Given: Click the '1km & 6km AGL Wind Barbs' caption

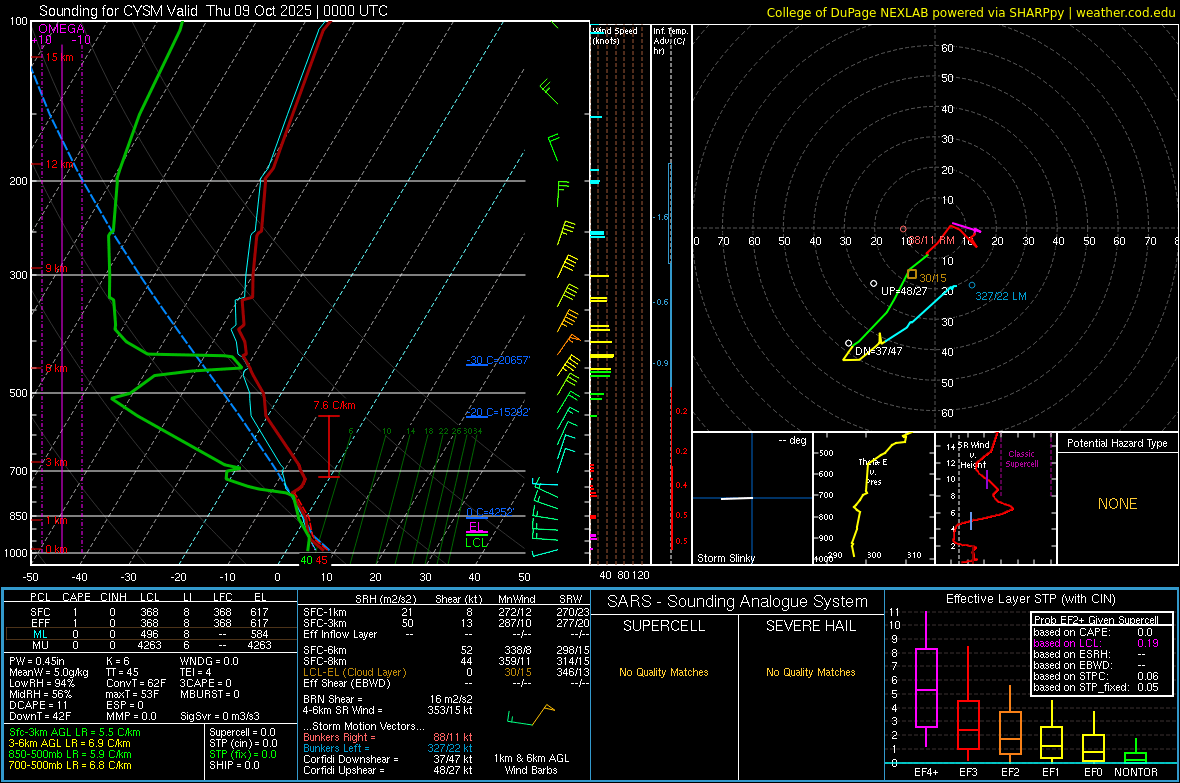Looking at the screenshot, I should [x=531, y=764].
